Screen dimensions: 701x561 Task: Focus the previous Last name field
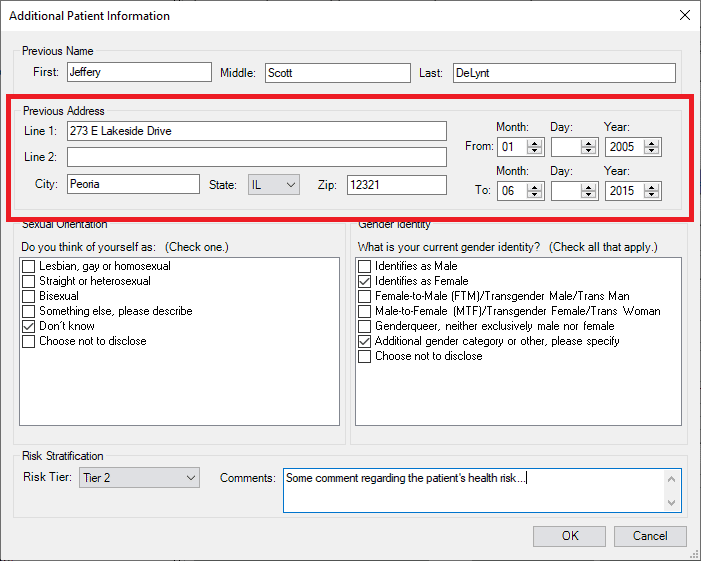562,73
